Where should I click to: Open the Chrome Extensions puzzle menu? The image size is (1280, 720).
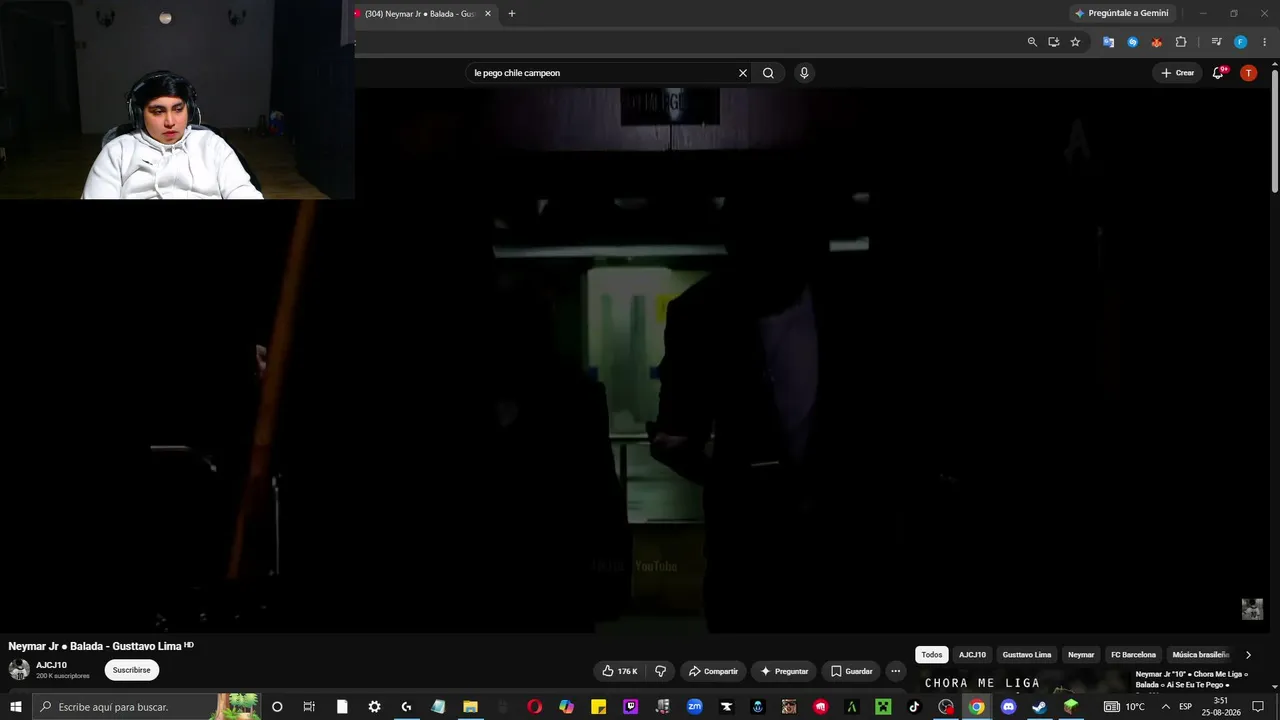click(x=1181, y=42)
